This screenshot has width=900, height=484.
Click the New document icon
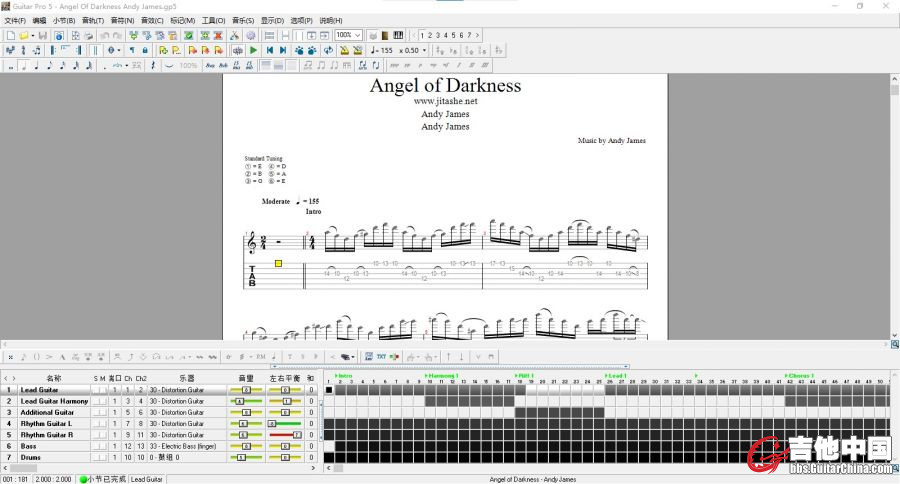pyautogui.click(x=9, y=35)
